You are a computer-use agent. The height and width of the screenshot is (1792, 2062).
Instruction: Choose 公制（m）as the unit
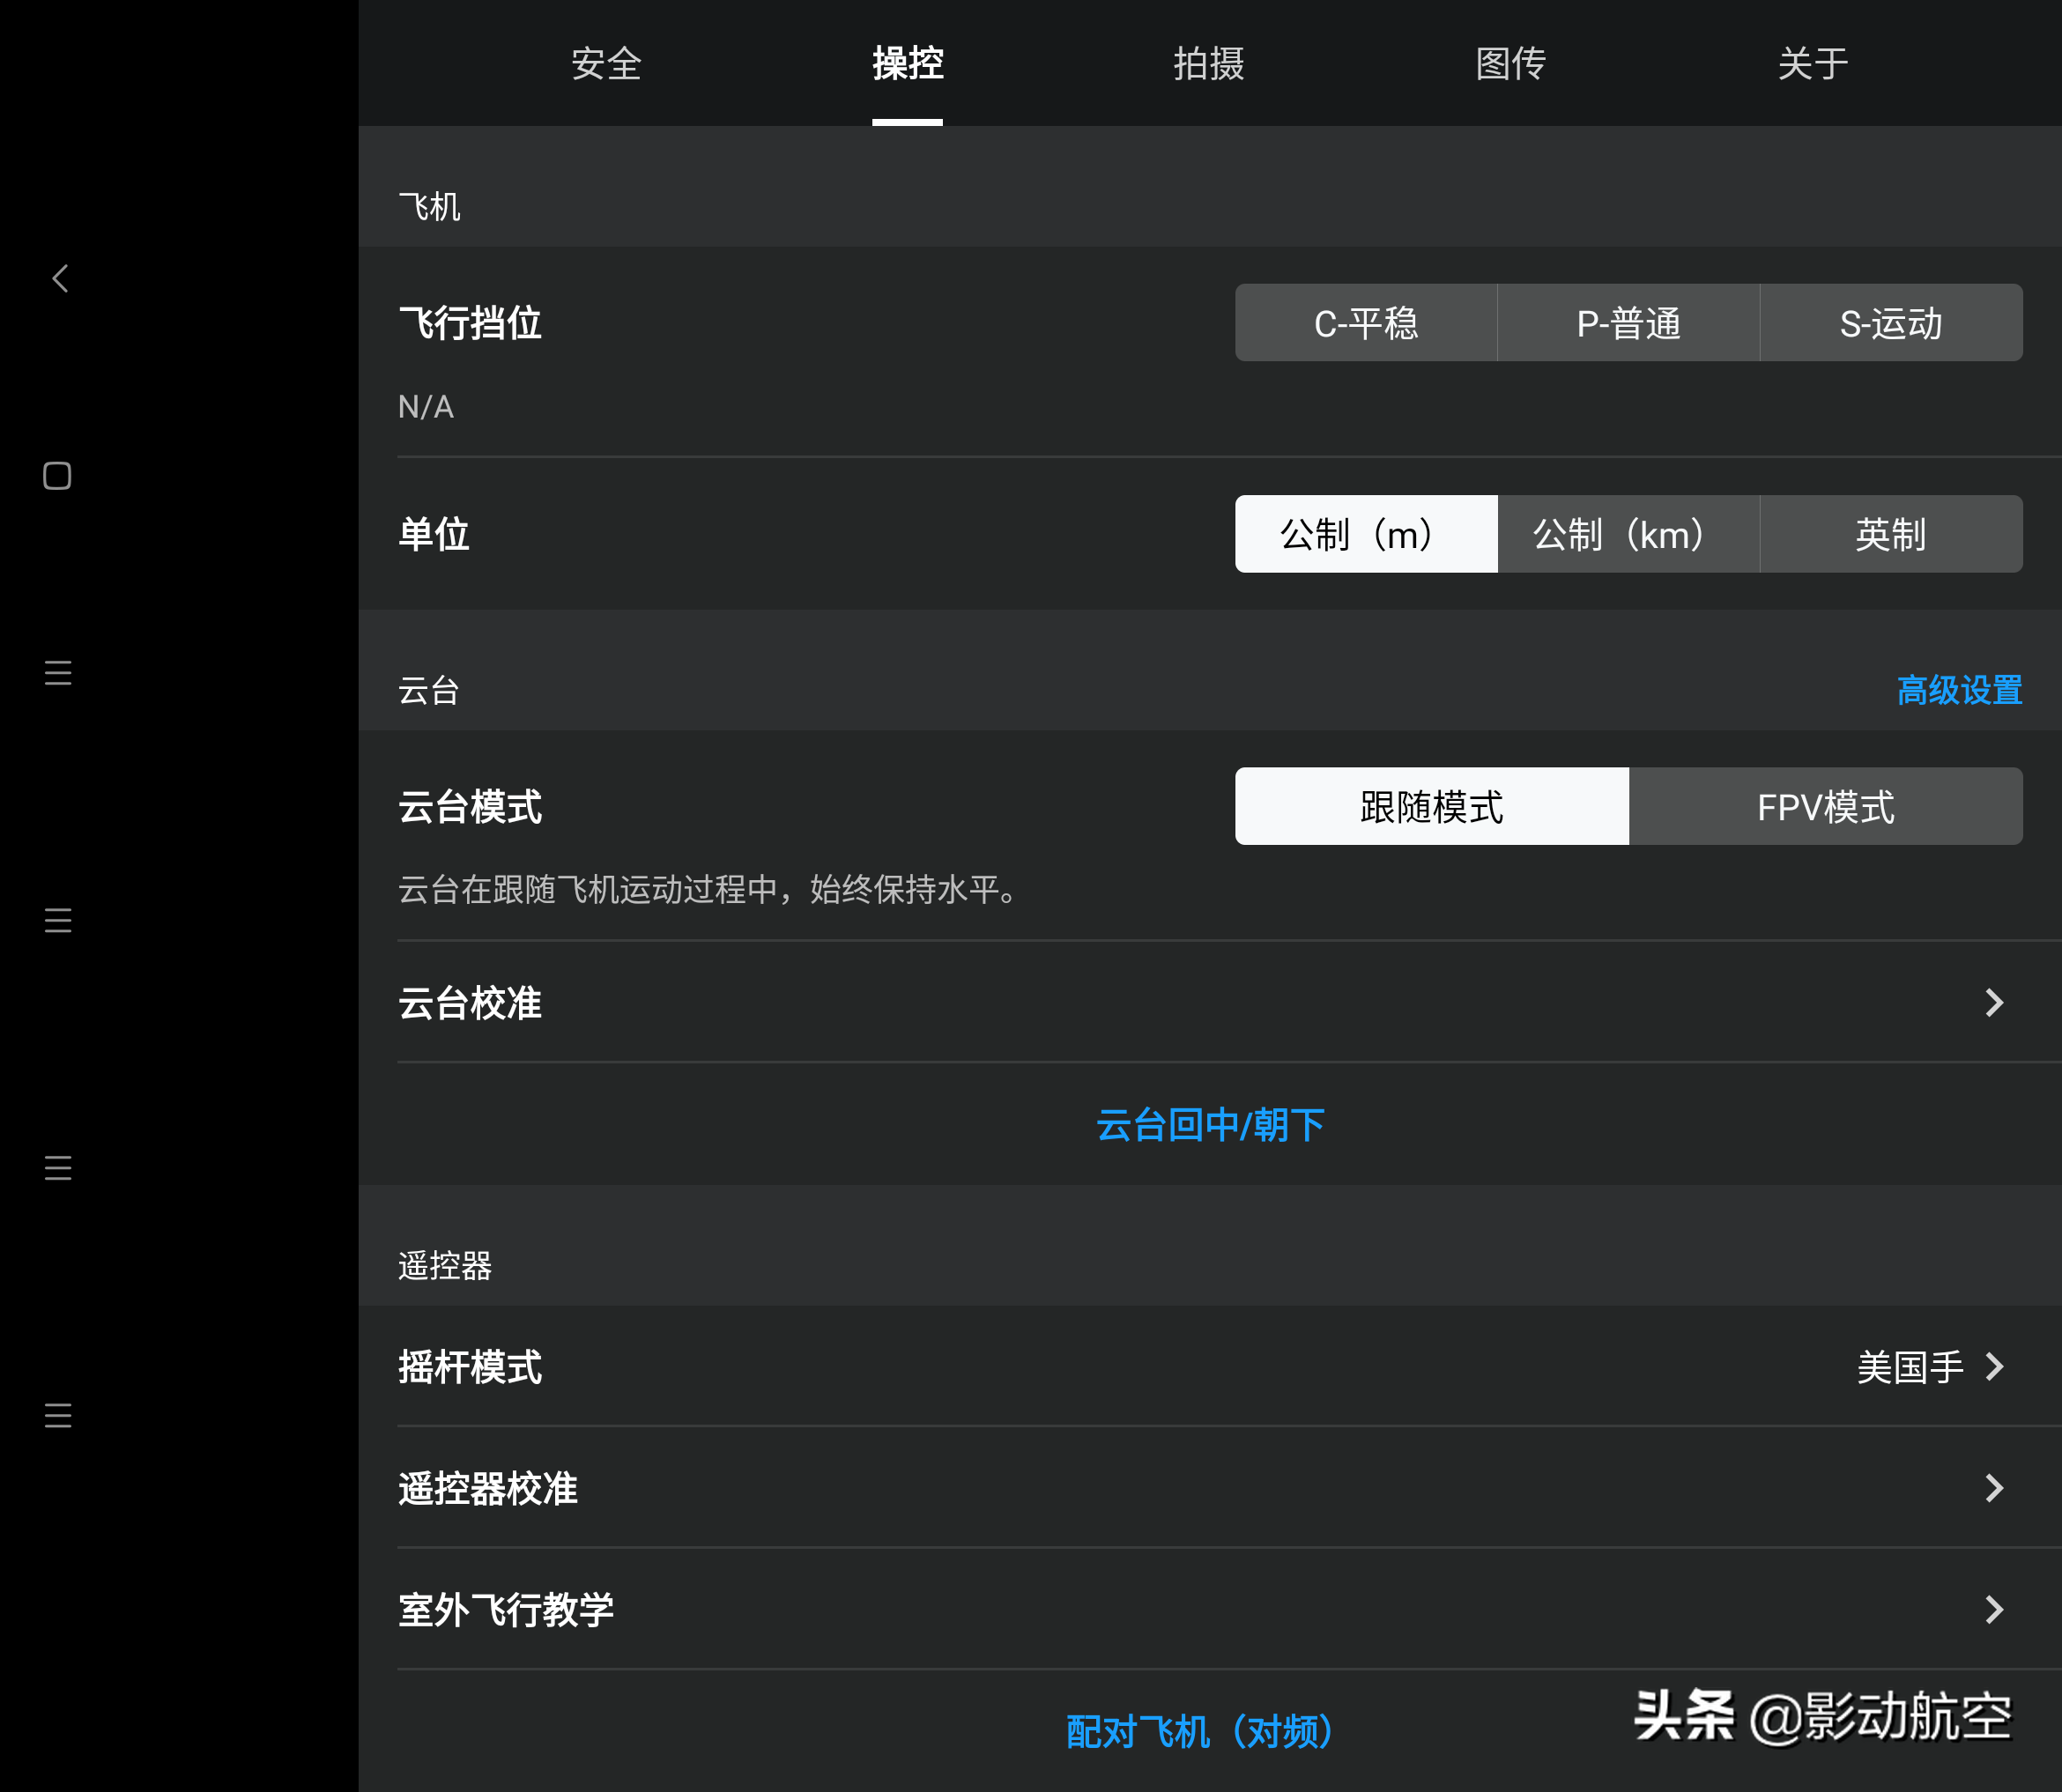(x=1366, y=534)
